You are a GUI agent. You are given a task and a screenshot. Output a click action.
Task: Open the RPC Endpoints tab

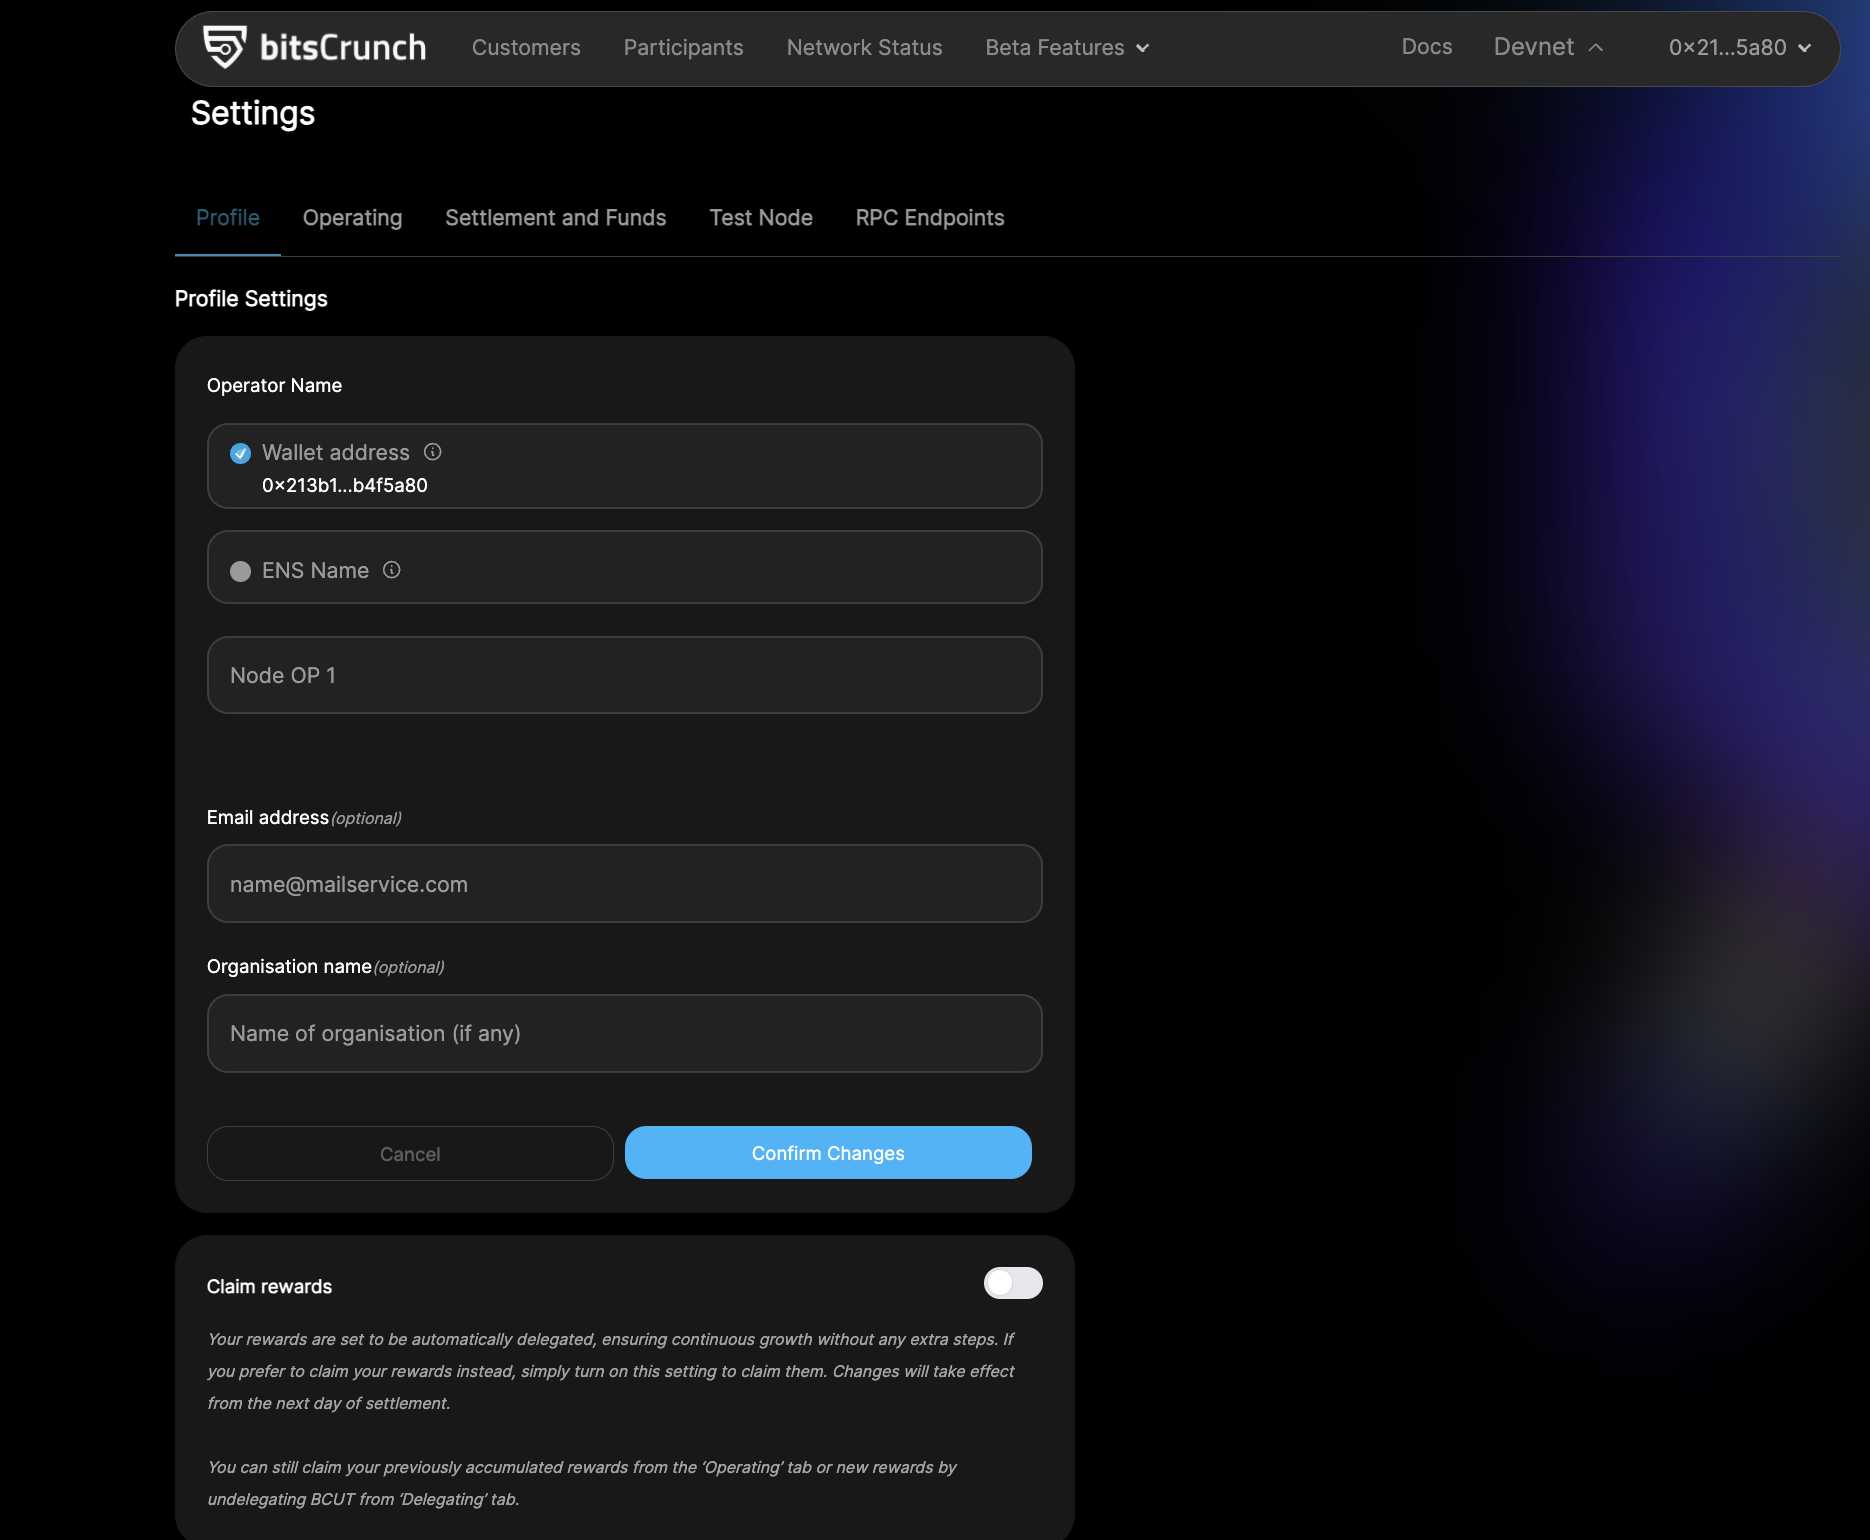tap(930, 218)
